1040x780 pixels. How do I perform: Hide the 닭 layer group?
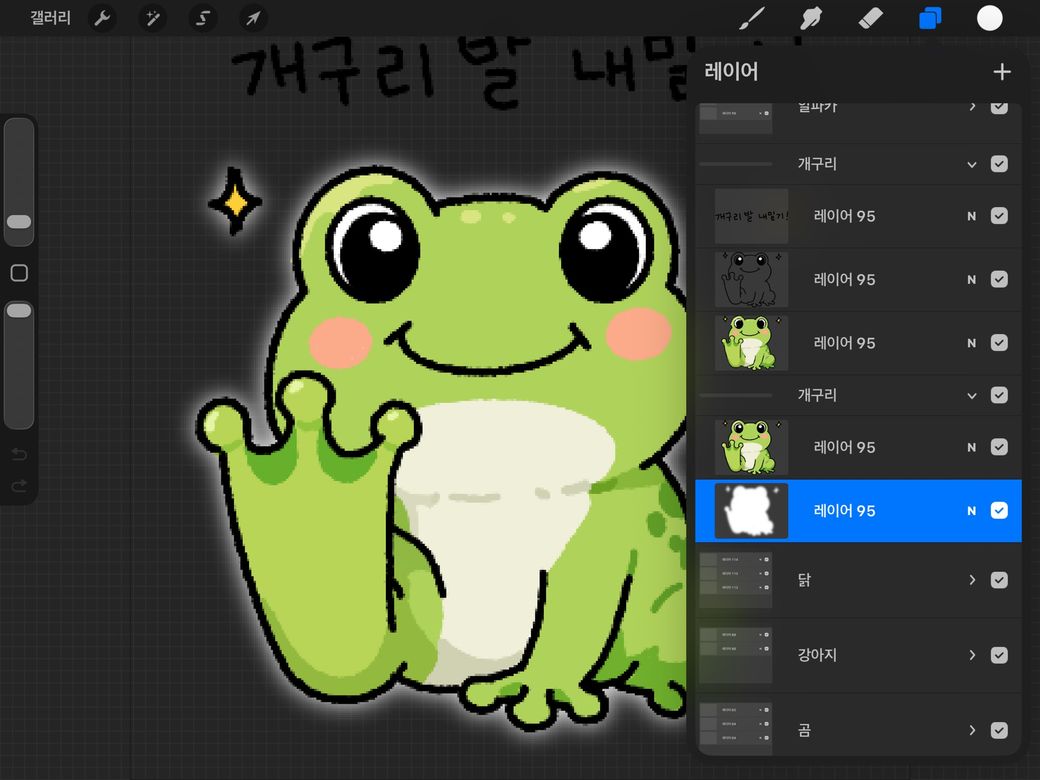click(x=999, y=580)
